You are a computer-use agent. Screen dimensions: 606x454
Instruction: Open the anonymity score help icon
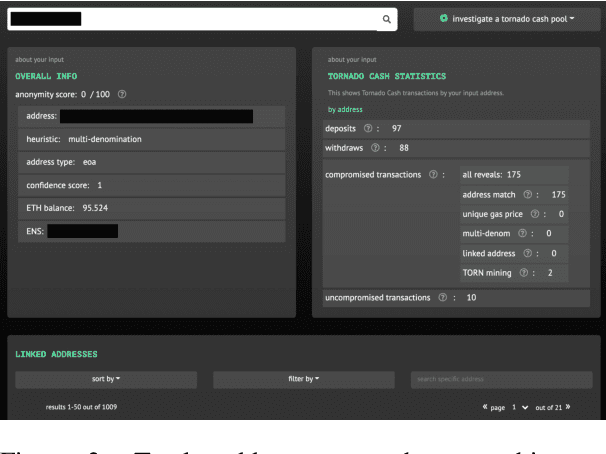(122, 95)
